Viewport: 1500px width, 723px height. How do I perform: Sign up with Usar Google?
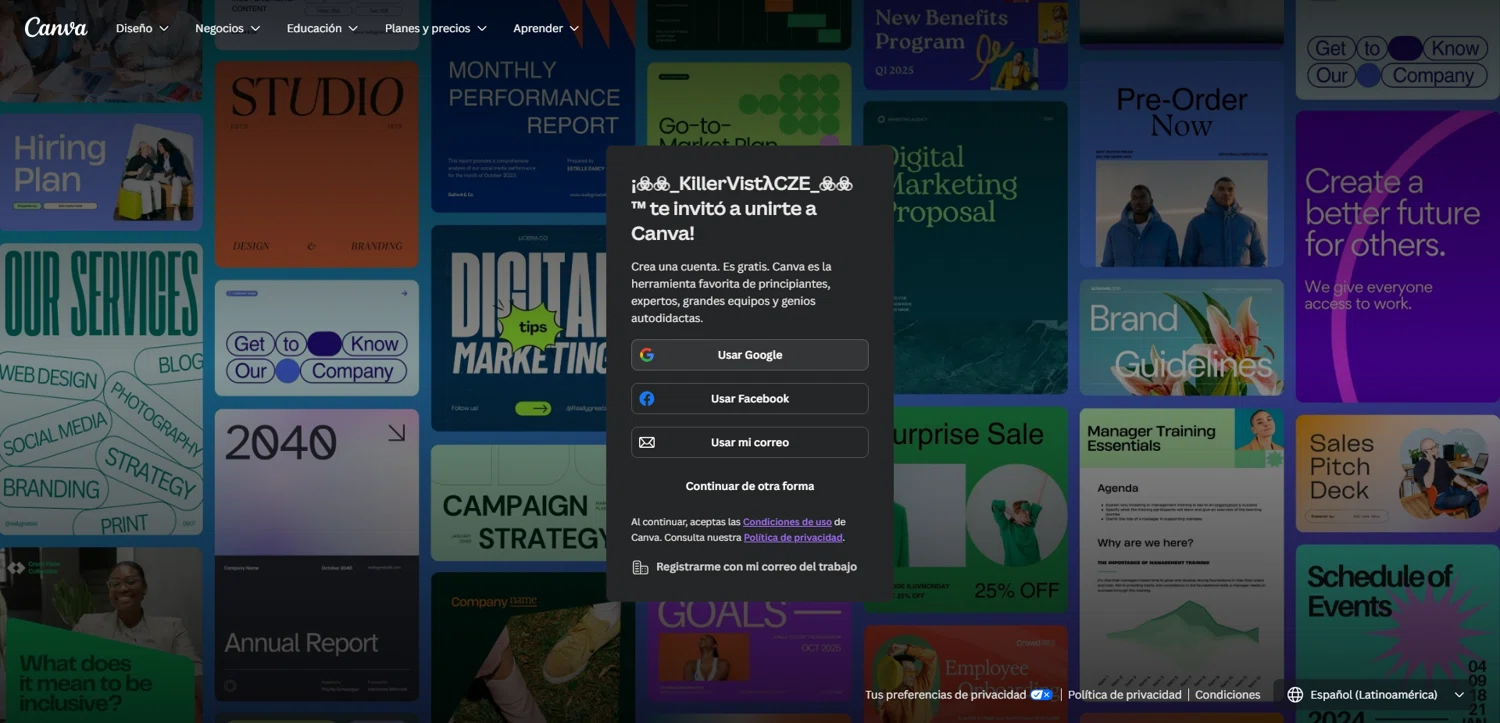[750, 355]
